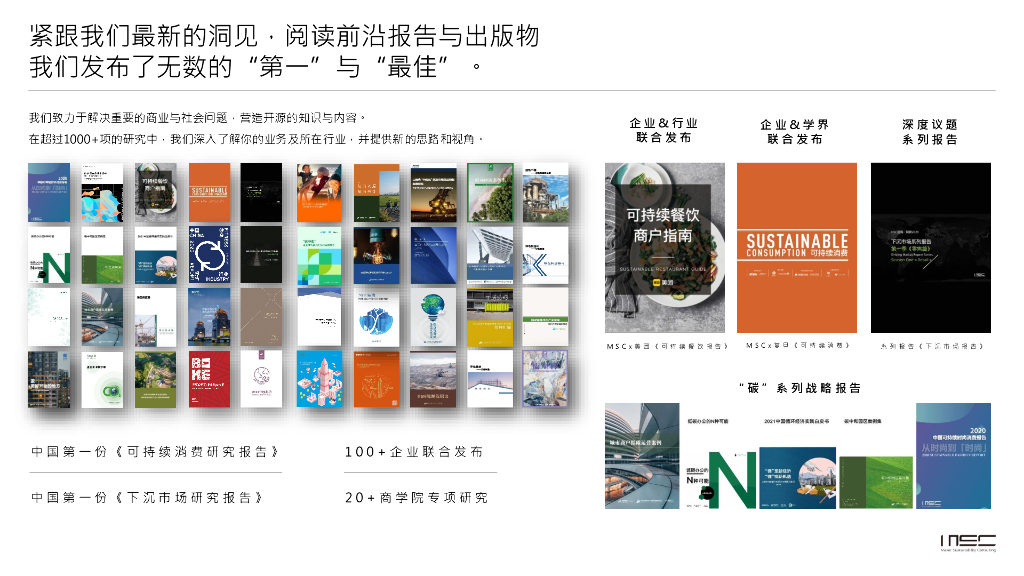Image resolution: width=1024 pixels, height=576 pixels.
Task: Select 中国第一份《下沉市场研究报告》text
Action: coord(150,495)
